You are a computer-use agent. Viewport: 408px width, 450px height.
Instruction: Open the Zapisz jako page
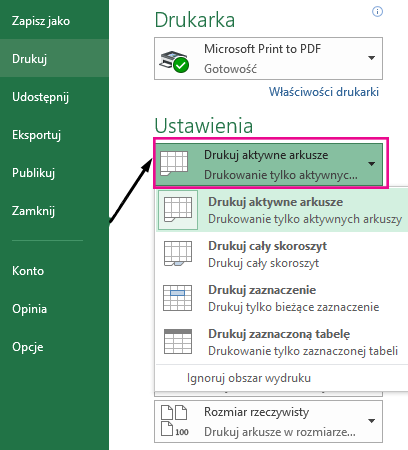[x=41, y=21]
